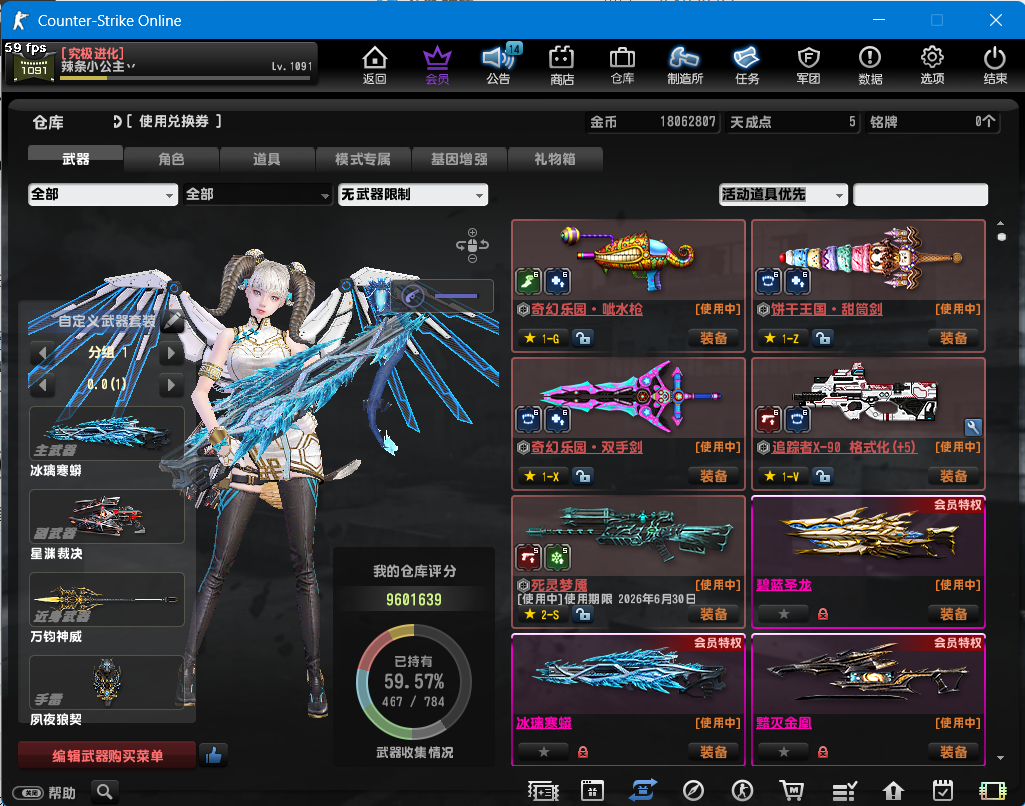Click the search input field beside sort dropdown
The width and height of the screenshot is (1025, 806).
920,195
